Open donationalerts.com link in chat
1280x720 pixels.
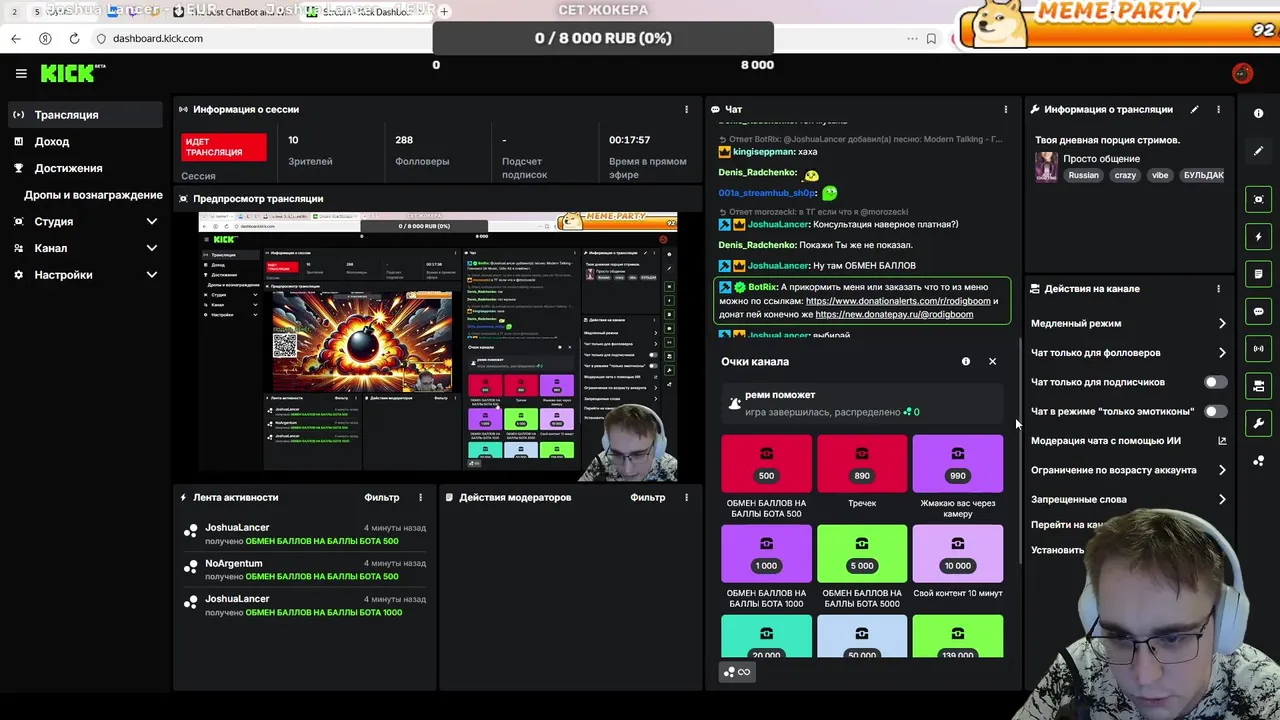coord(898,301)
